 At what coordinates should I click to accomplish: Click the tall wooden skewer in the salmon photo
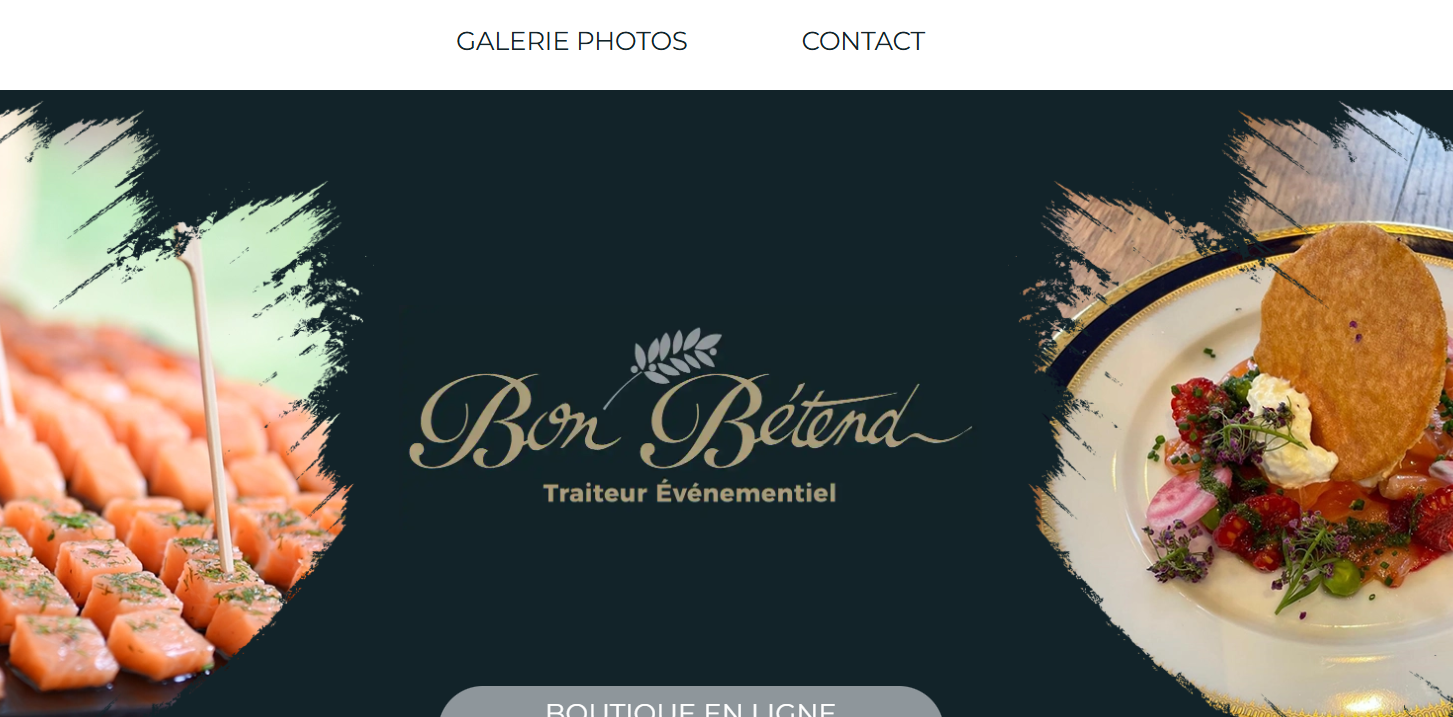(208, 400)
